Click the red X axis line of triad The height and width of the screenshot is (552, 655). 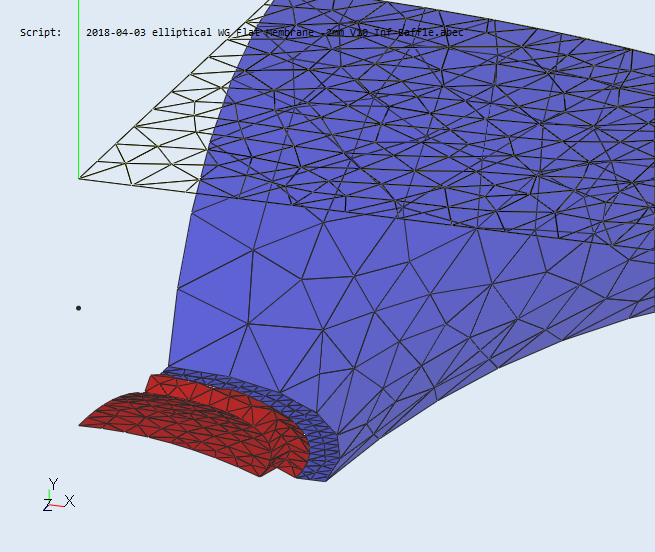59,505
